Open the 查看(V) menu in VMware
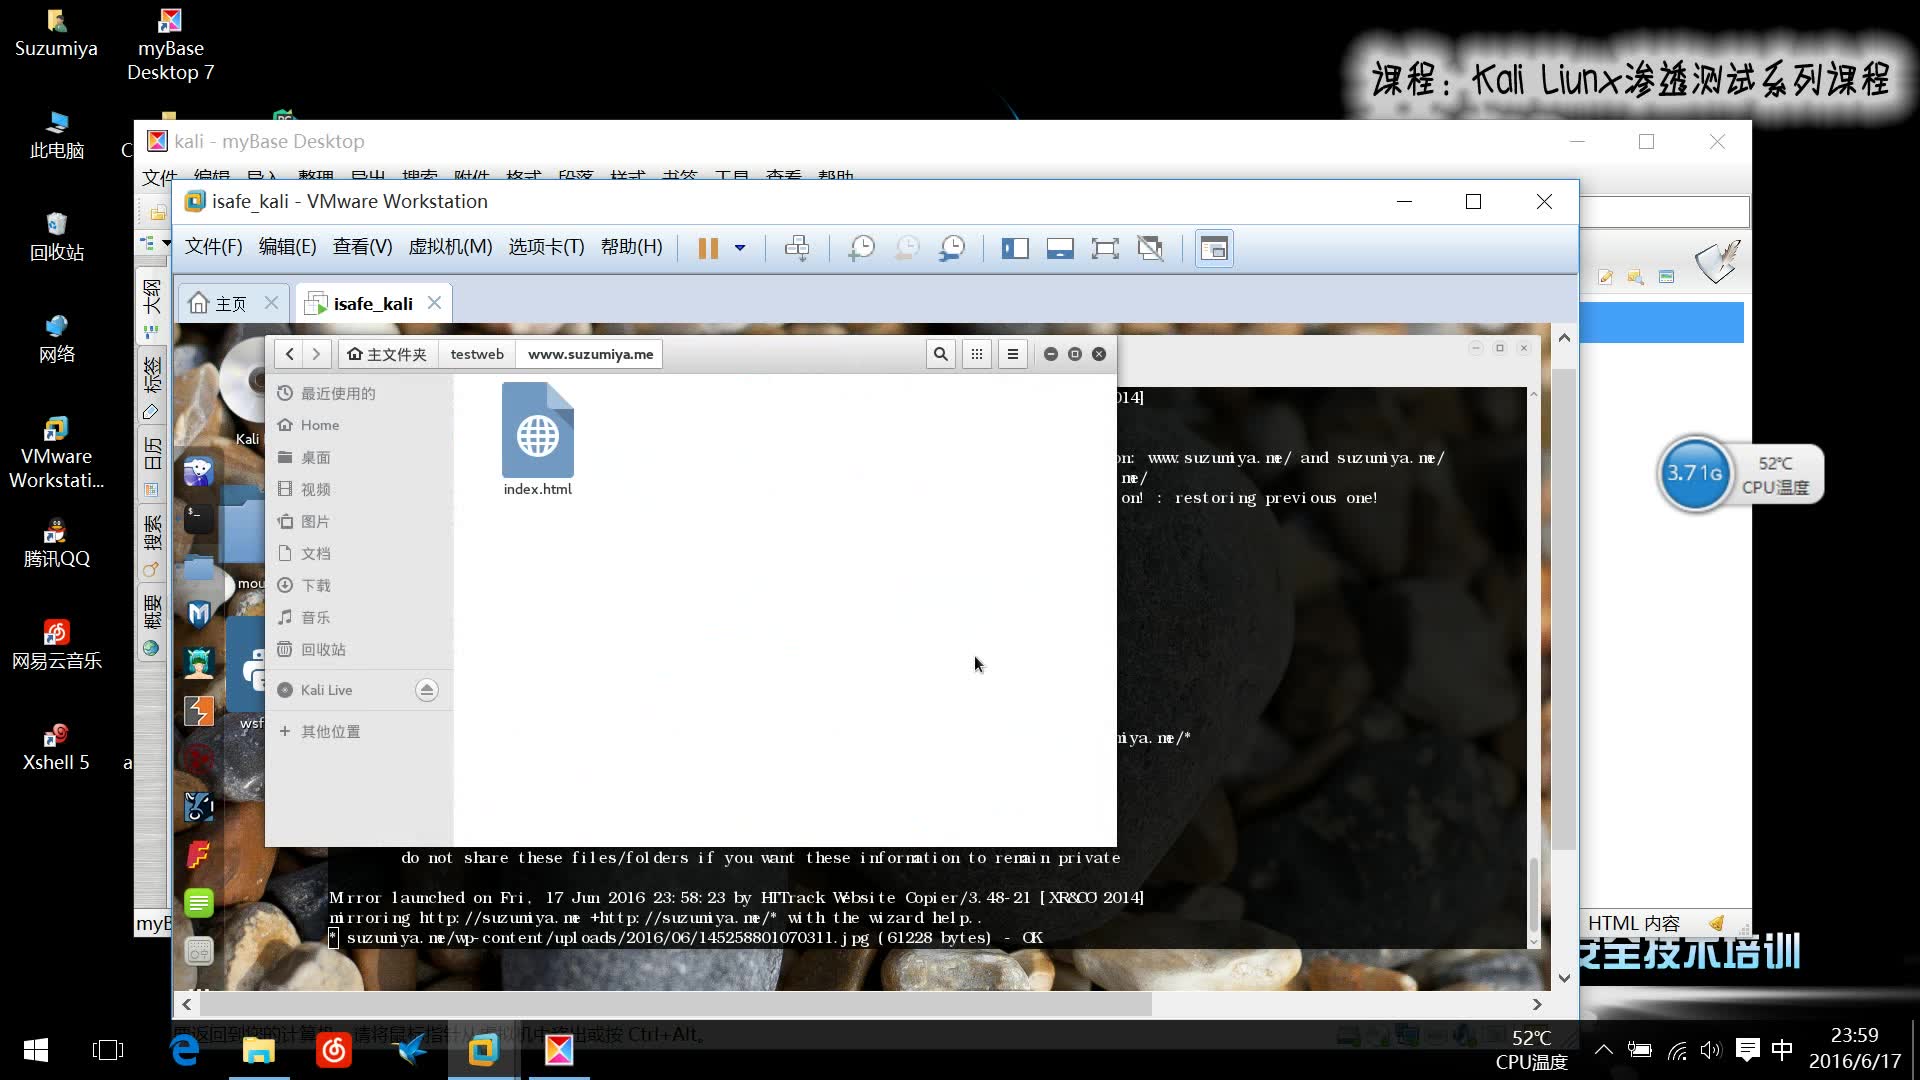Image resolution: width=1920 pixels, height=1080 pixels. coord(362,247)
